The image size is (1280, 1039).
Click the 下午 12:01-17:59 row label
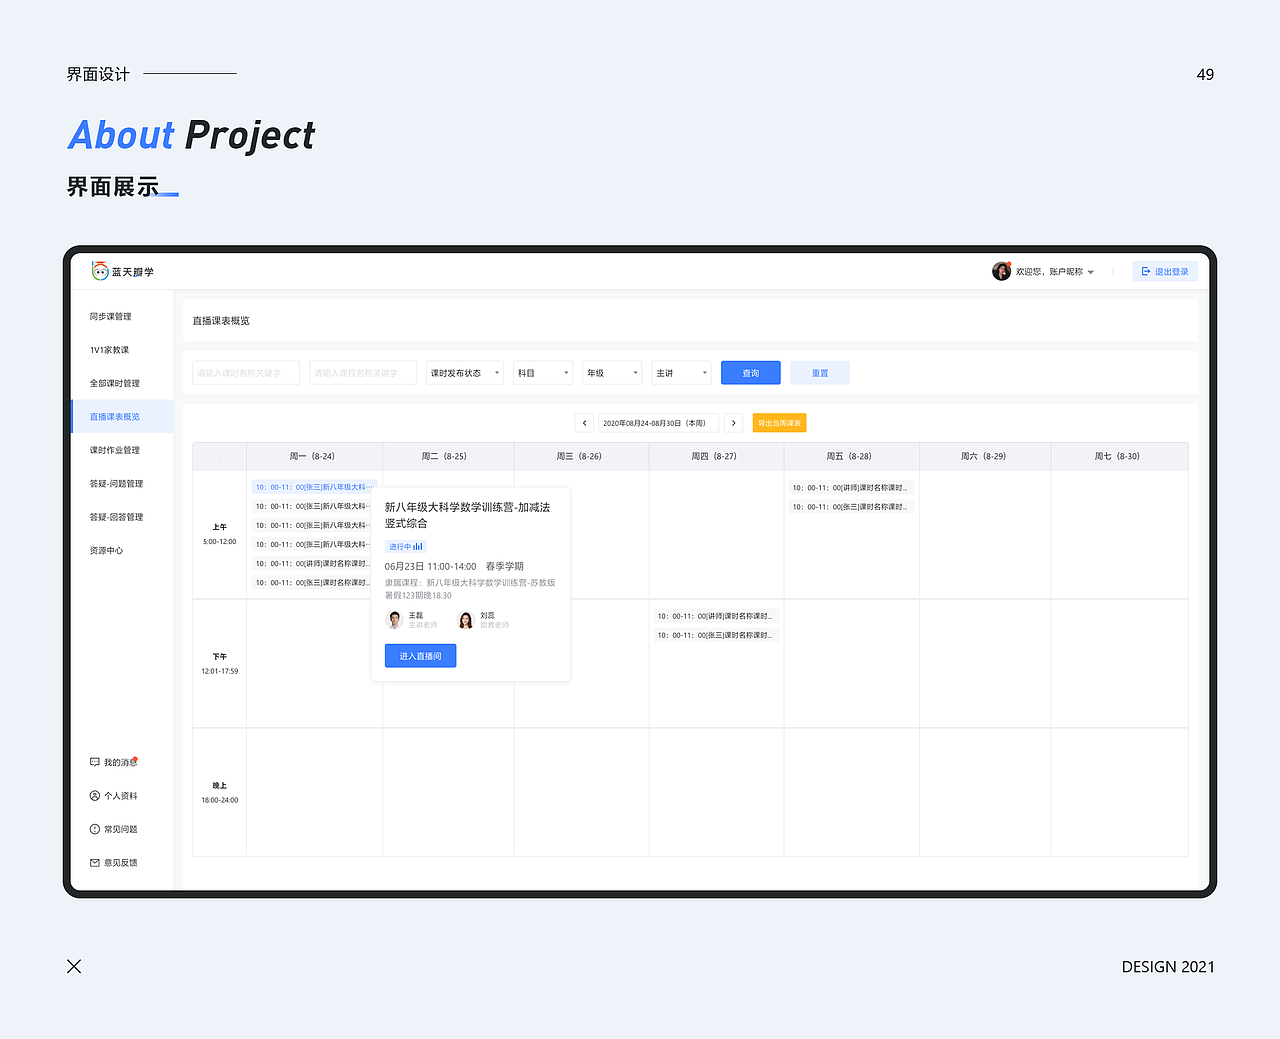(220, 664)
